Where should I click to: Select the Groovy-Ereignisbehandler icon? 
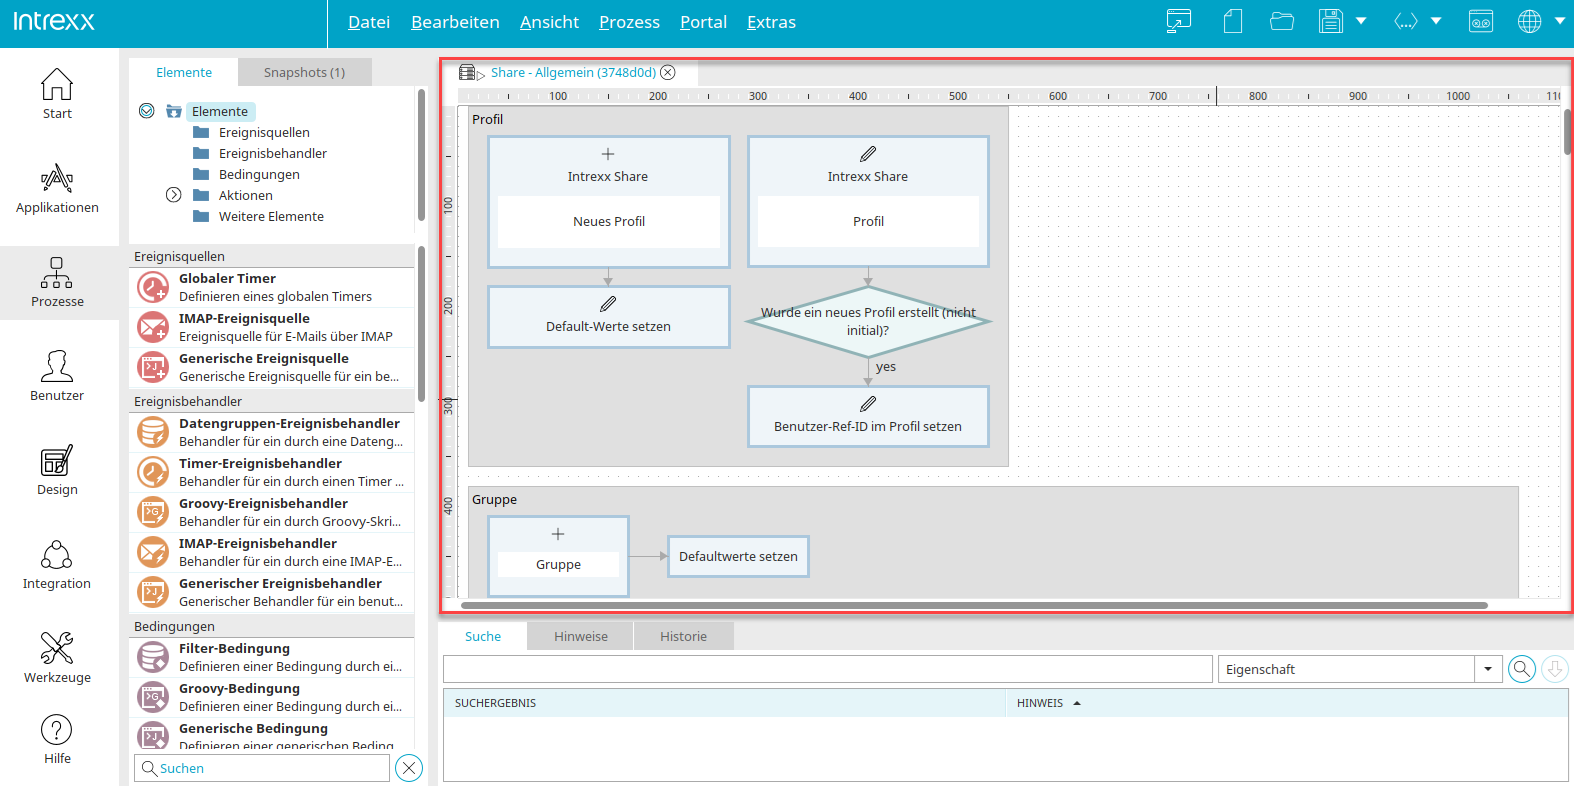153,512
